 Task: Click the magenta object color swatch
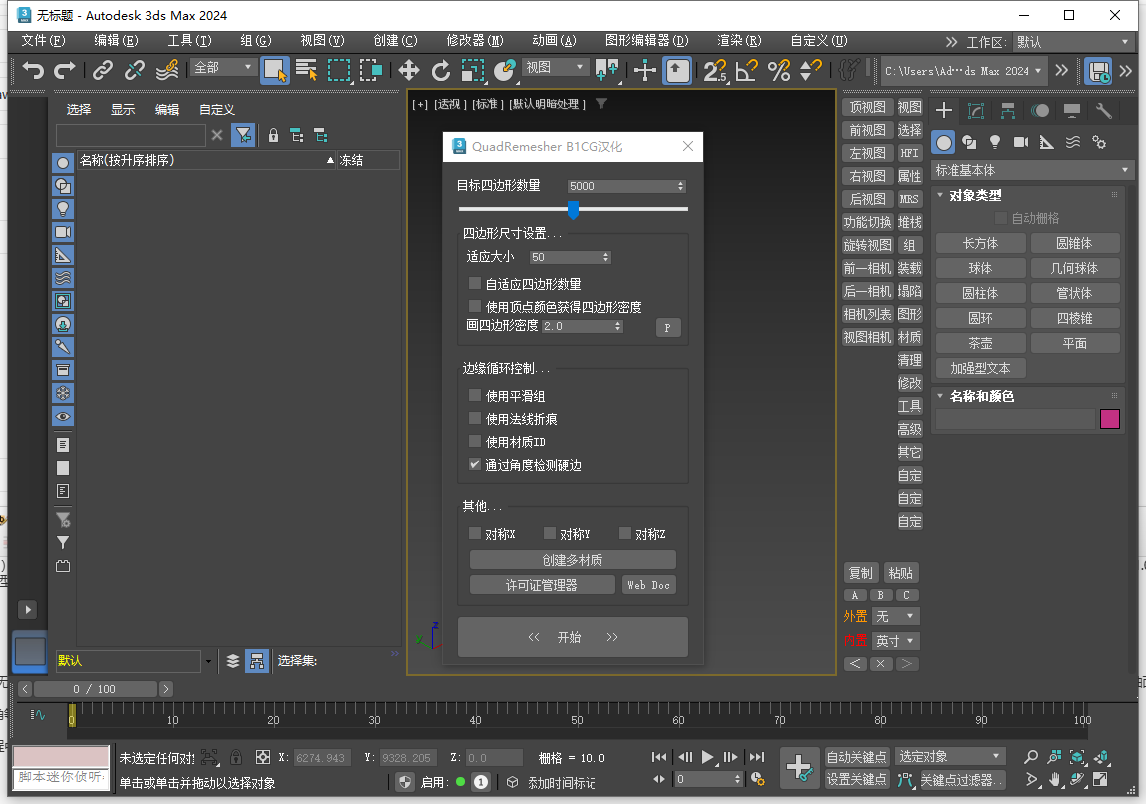tap(1109, 419)
